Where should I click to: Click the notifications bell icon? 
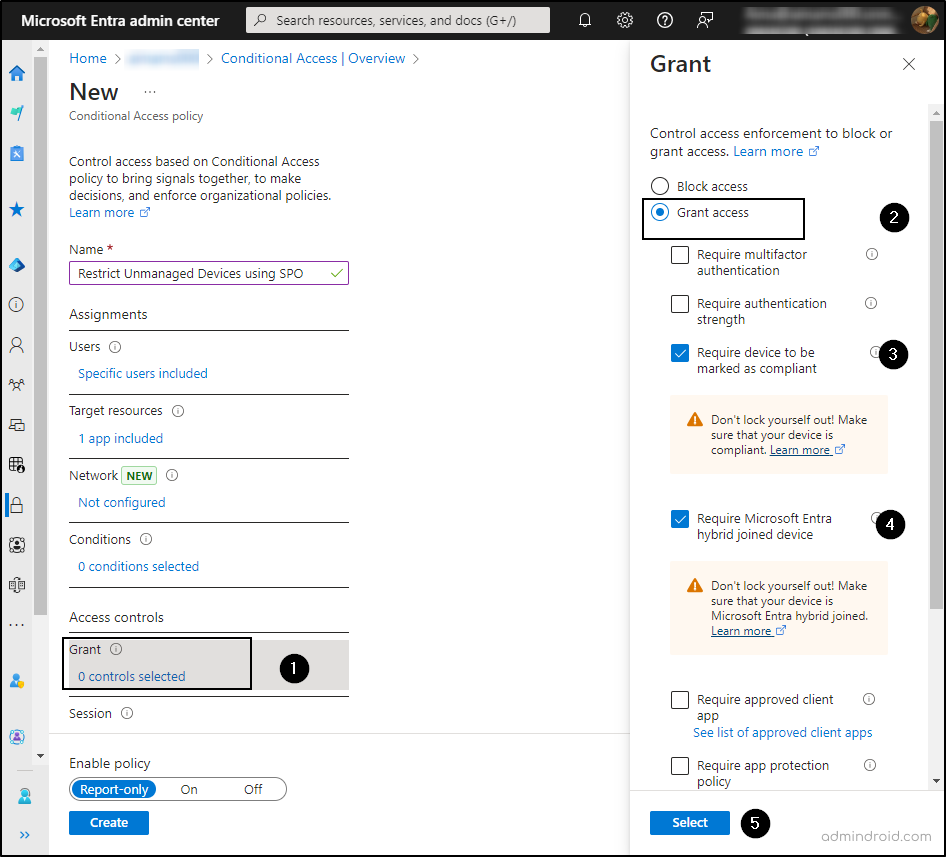coord(585,20)
